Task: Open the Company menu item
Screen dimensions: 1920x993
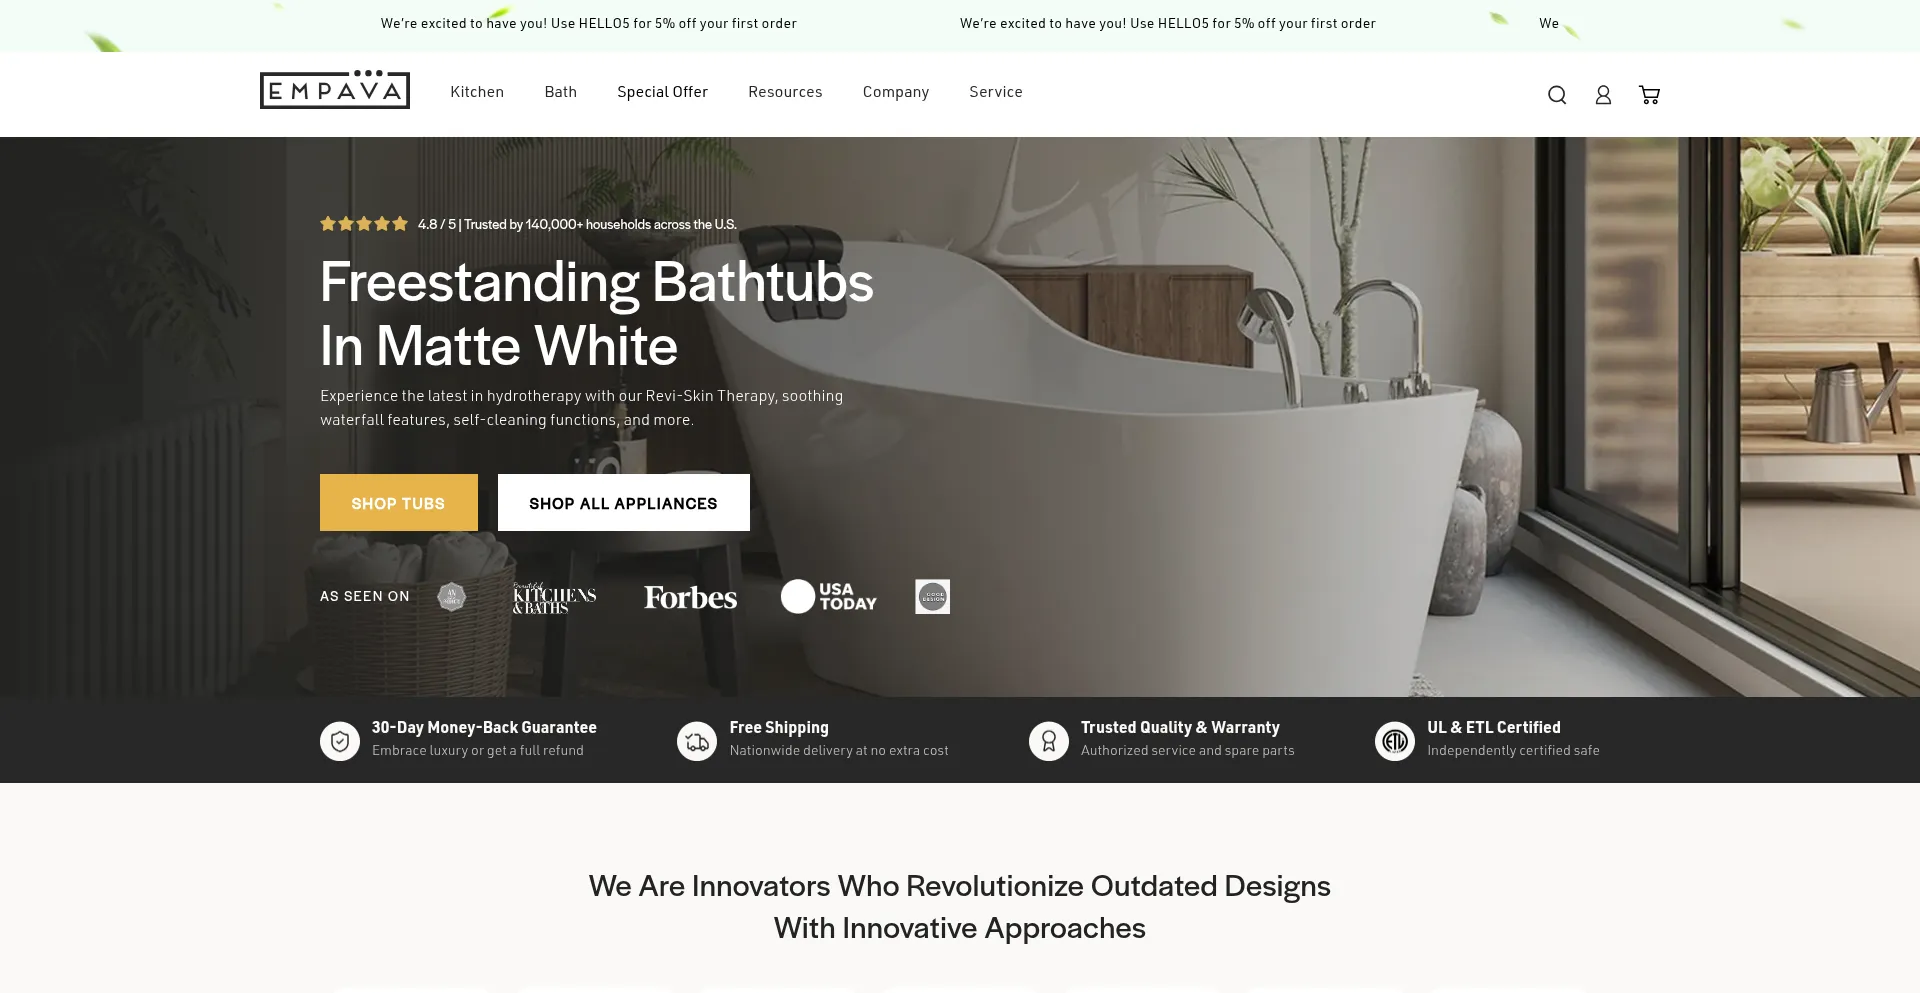Action: coord(896,92)
